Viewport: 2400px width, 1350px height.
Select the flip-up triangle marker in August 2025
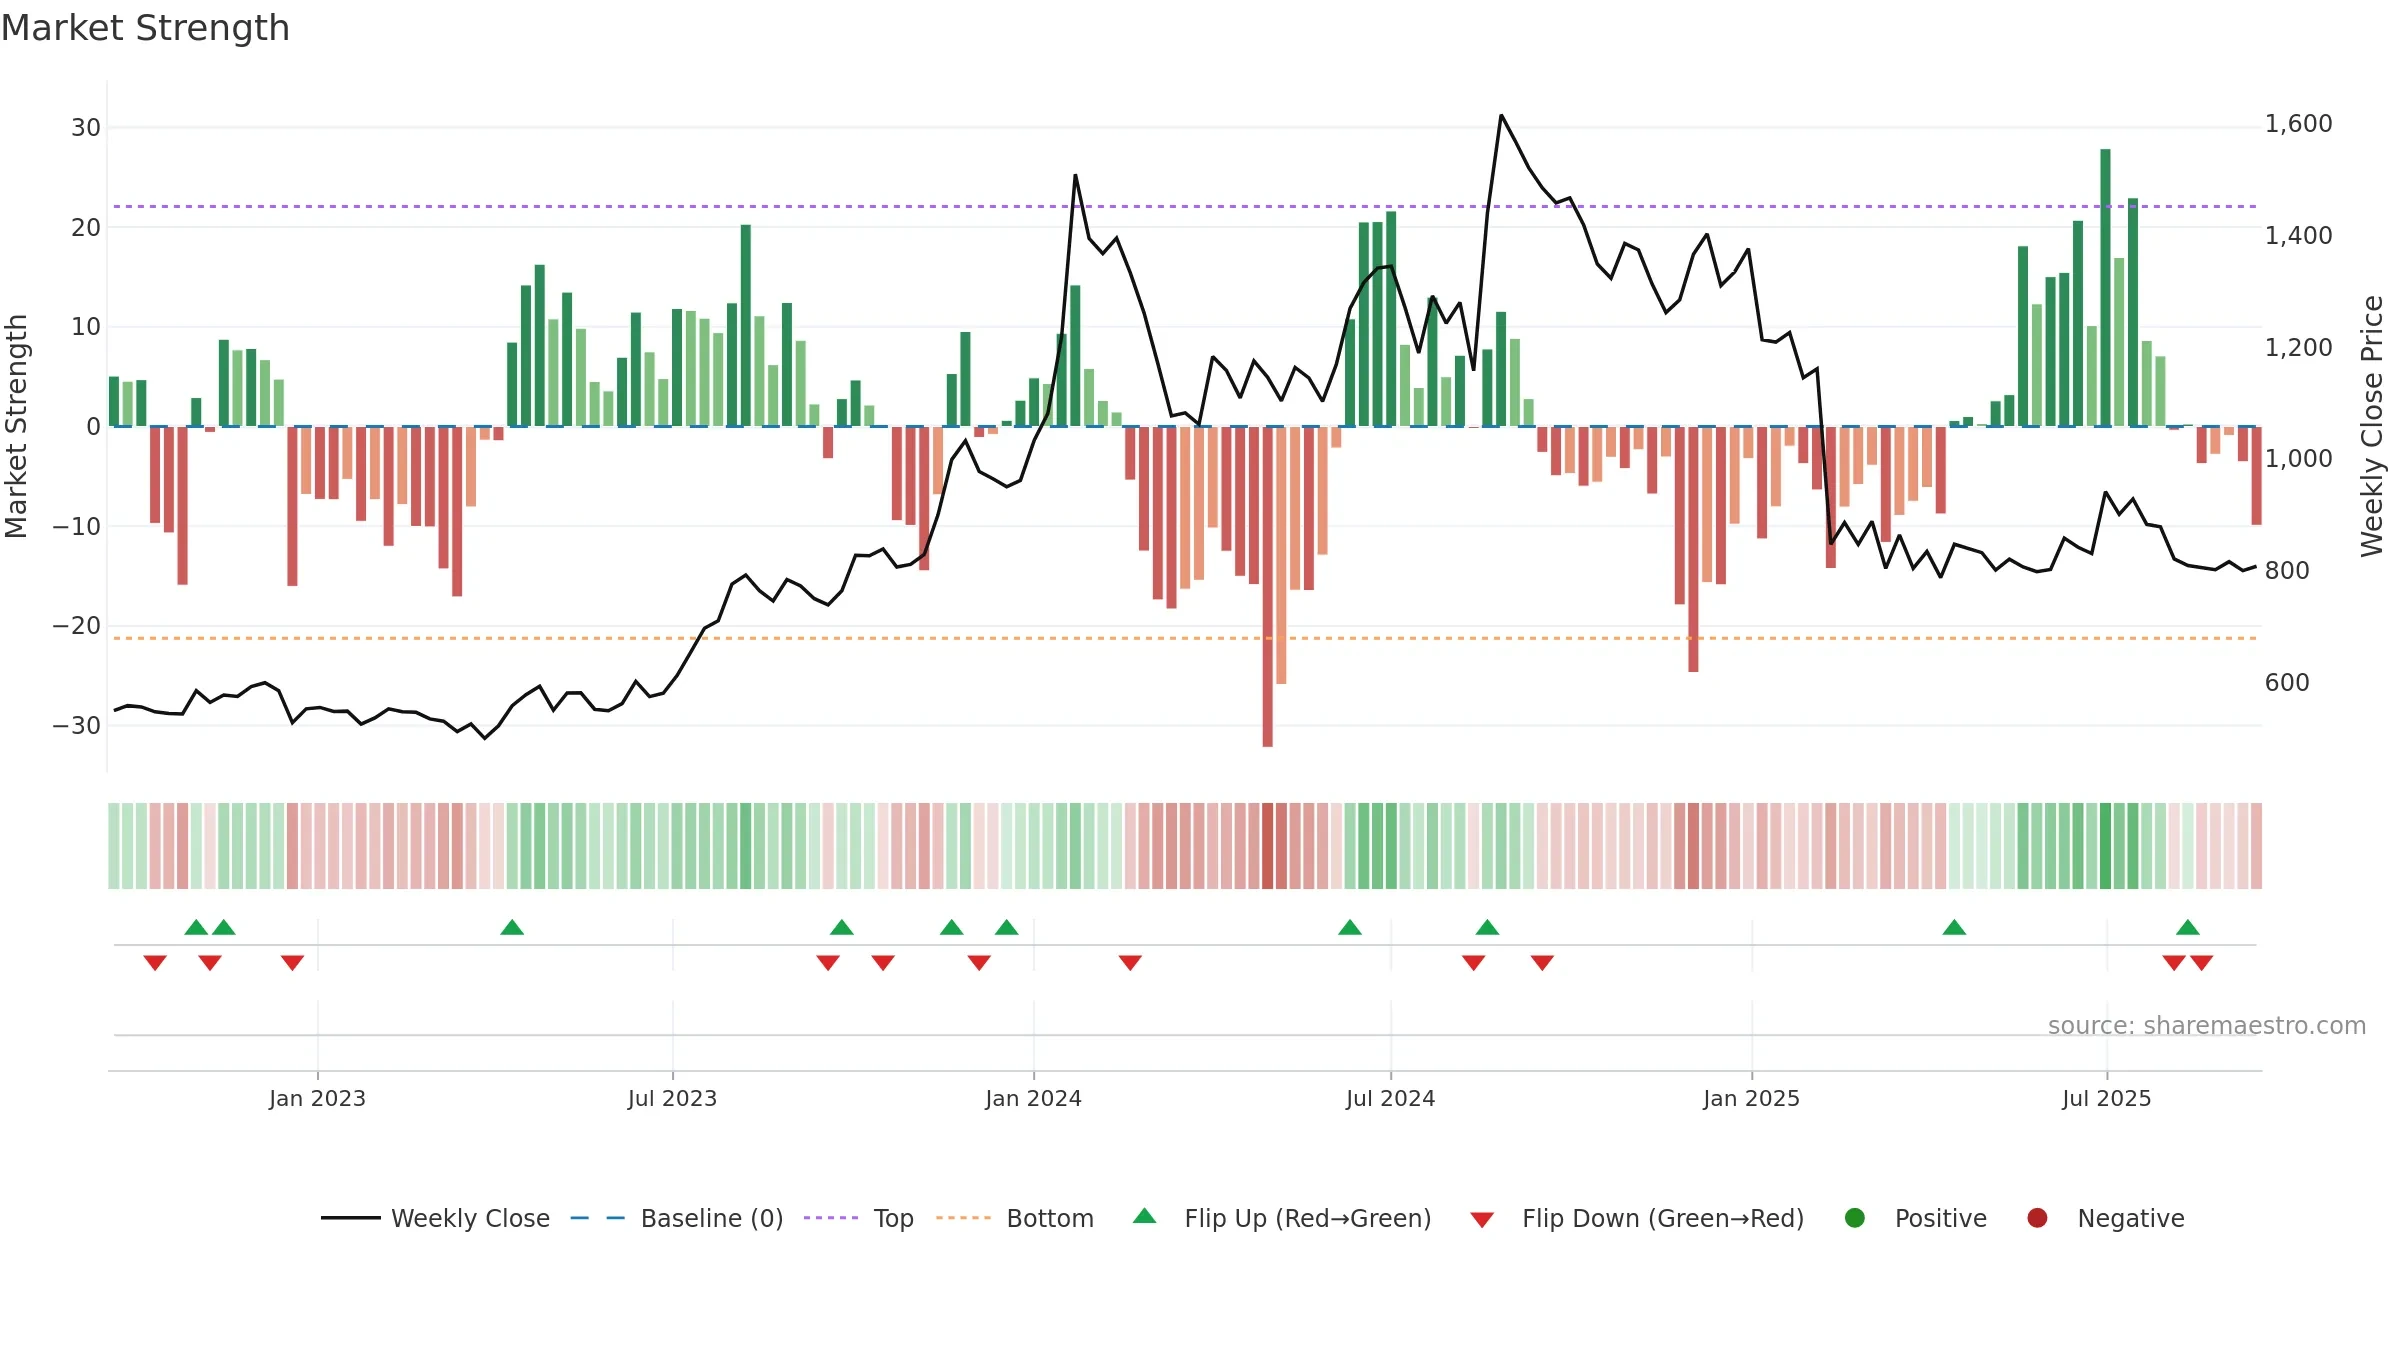(2188, 927)
